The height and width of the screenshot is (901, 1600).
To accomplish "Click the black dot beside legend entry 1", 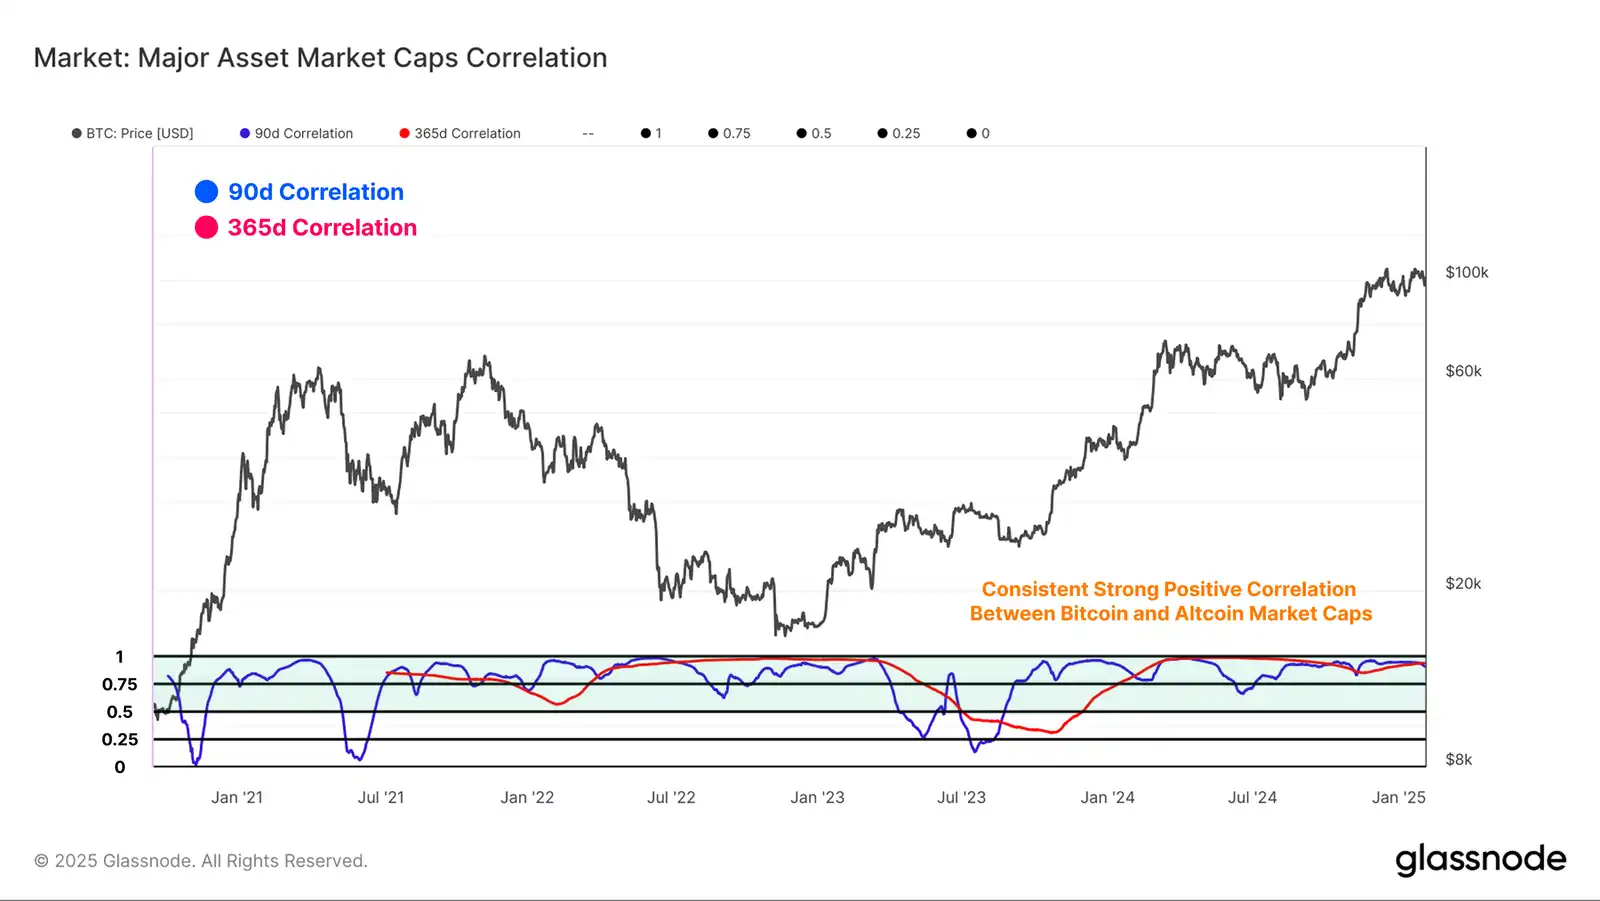I will [x=646, y=133].
